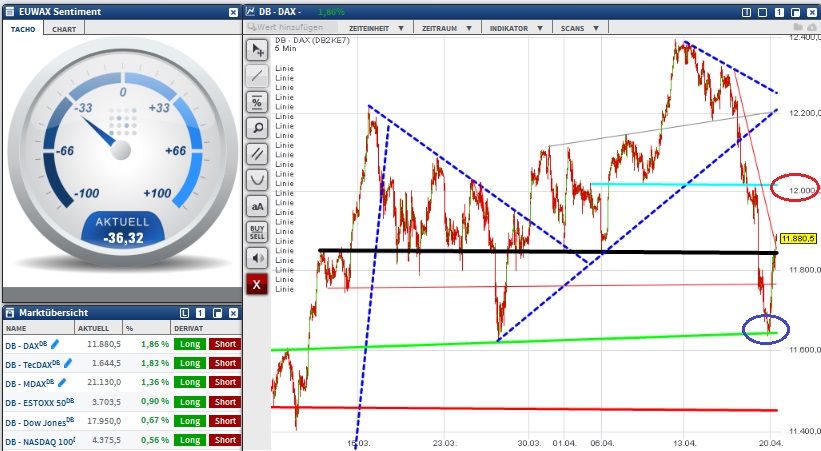Click Short in the DB - ESTOXX 50 row
This screenshot has height=451, width=821.
(225, 402)
